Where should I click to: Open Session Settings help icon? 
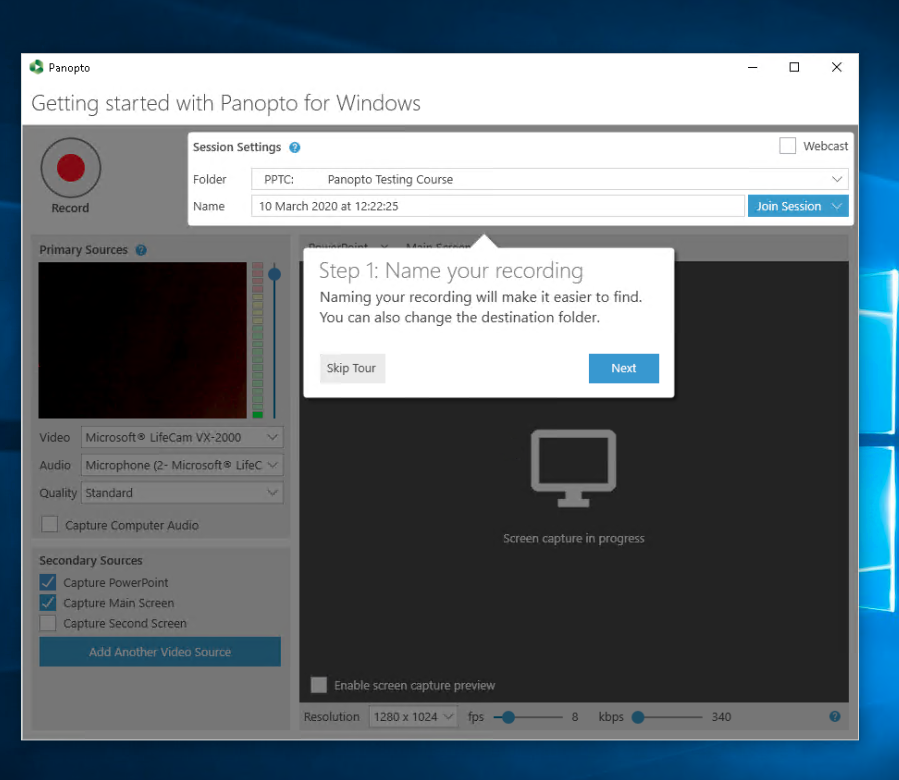295,147
